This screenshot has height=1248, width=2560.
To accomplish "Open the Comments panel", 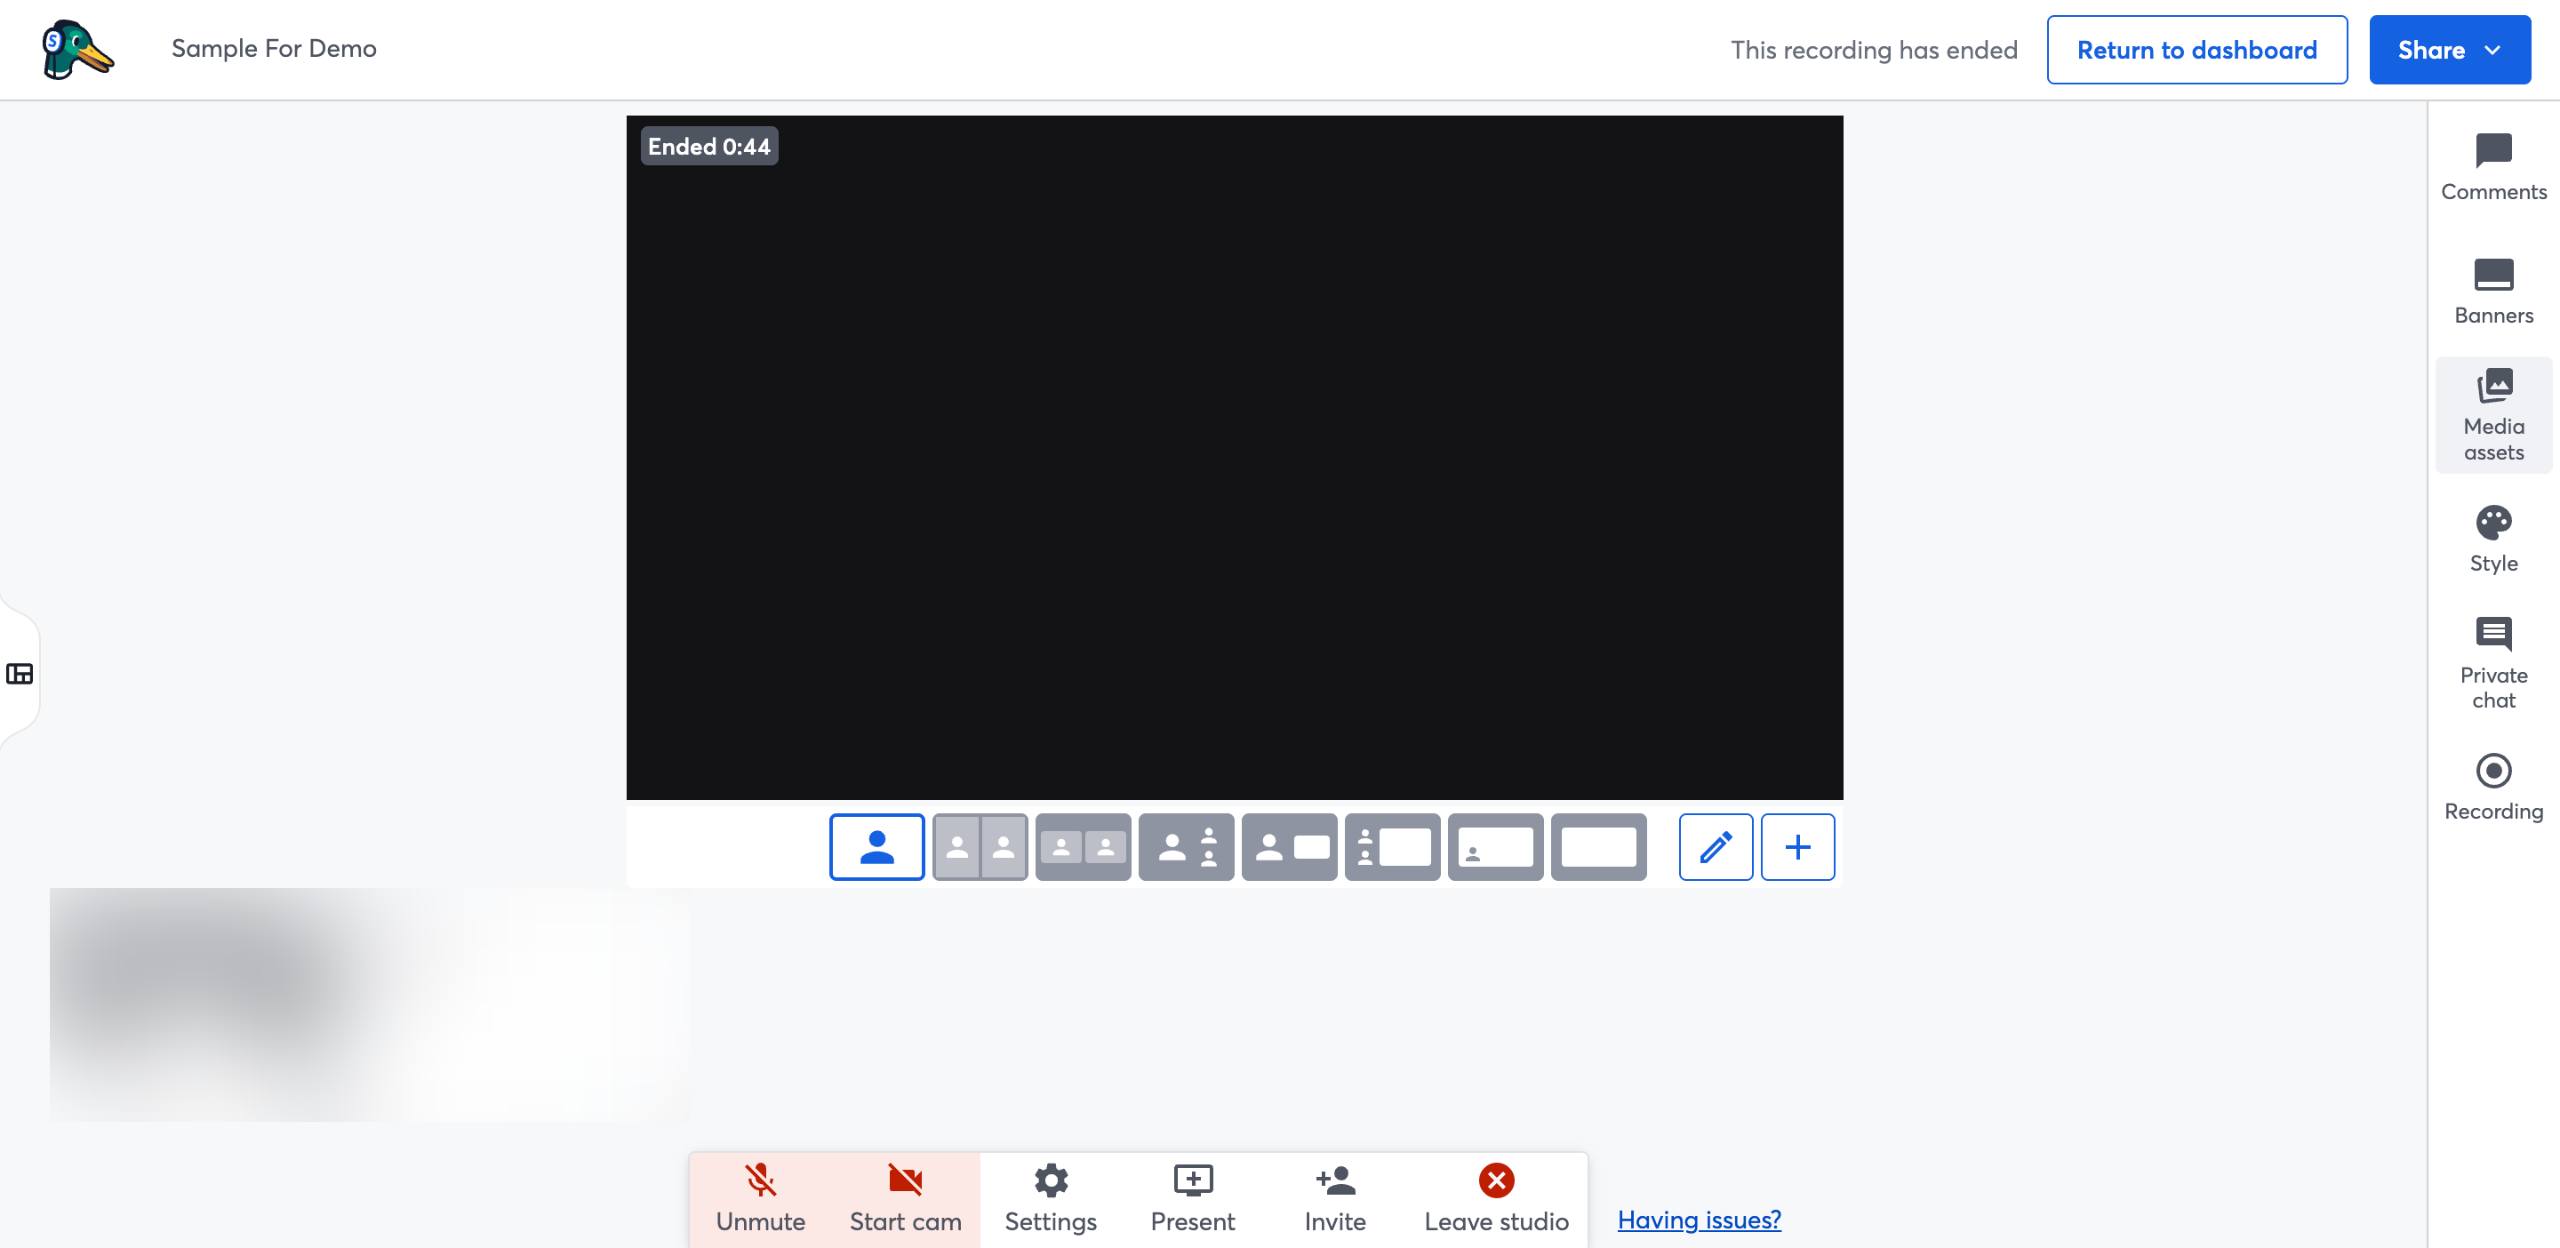I will [x=2492, y=165].
